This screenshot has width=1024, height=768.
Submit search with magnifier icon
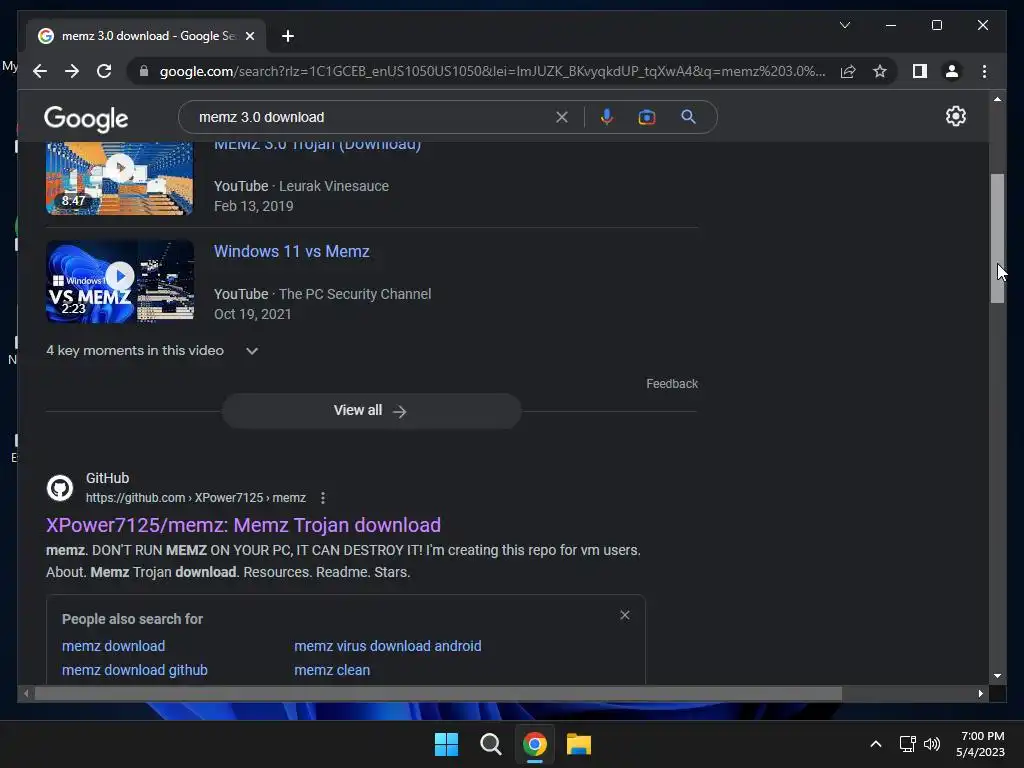(x=688, y=117)
